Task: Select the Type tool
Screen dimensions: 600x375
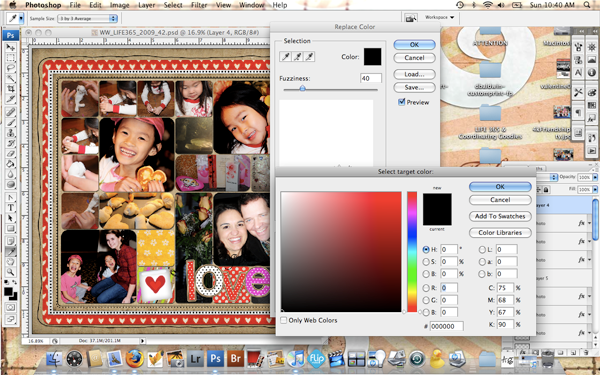Action: [x=10, y=208]
